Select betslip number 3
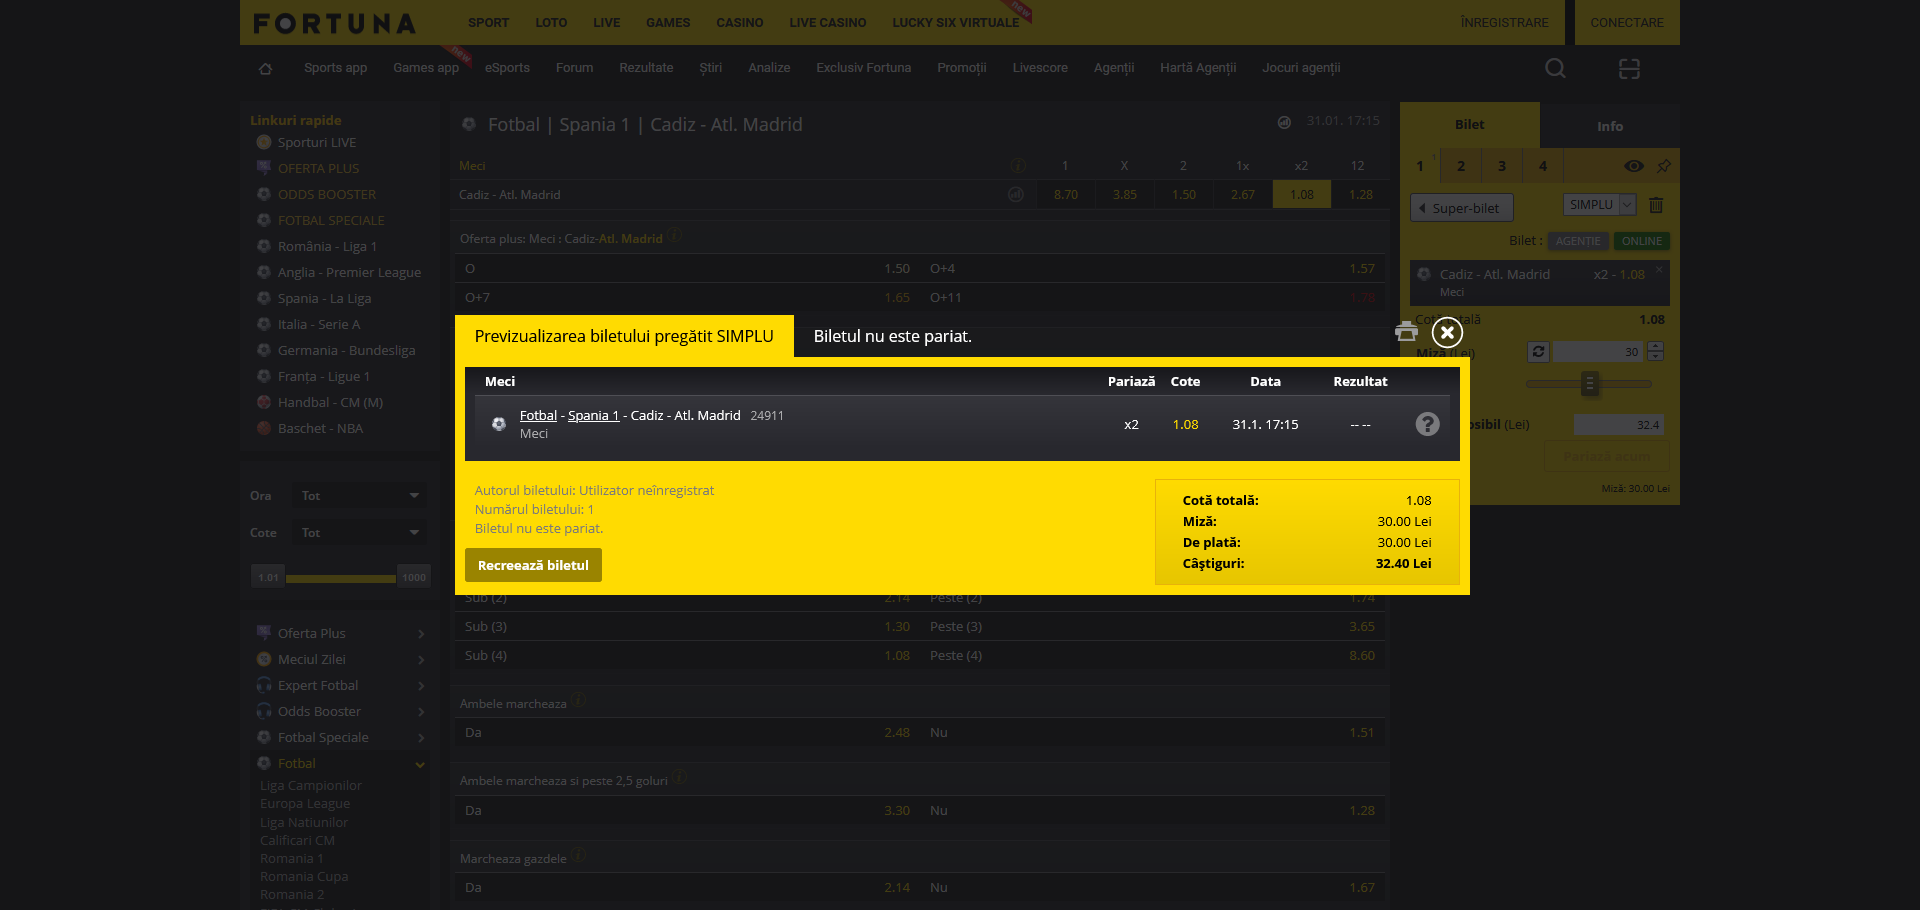1920x910 pixels. click(x=1502, y=166)
